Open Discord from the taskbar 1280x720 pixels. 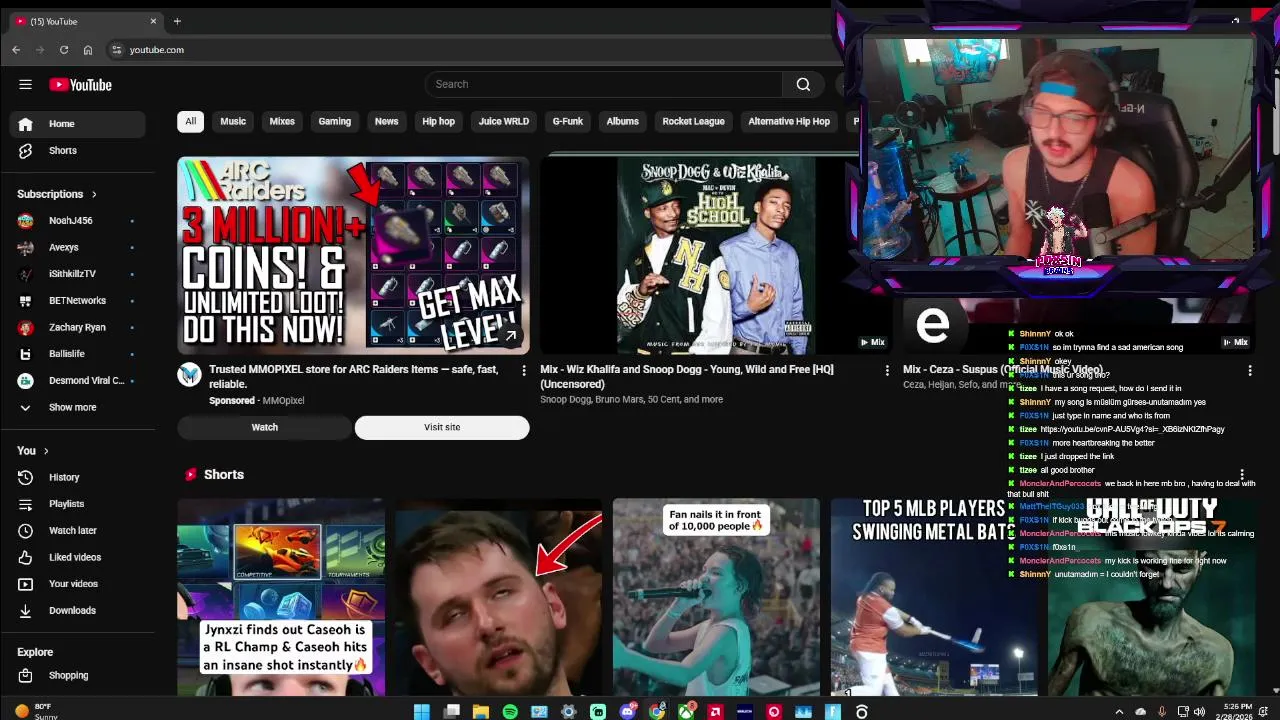[628, 711]
